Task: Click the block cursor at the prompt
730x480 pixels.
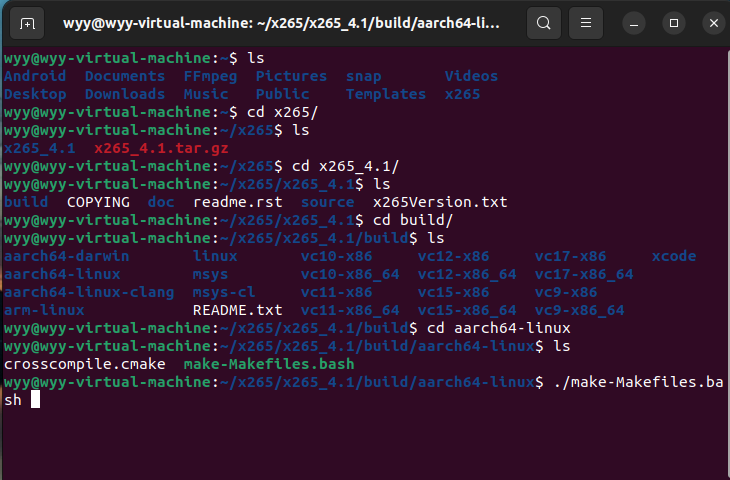Action: [35, 400]
